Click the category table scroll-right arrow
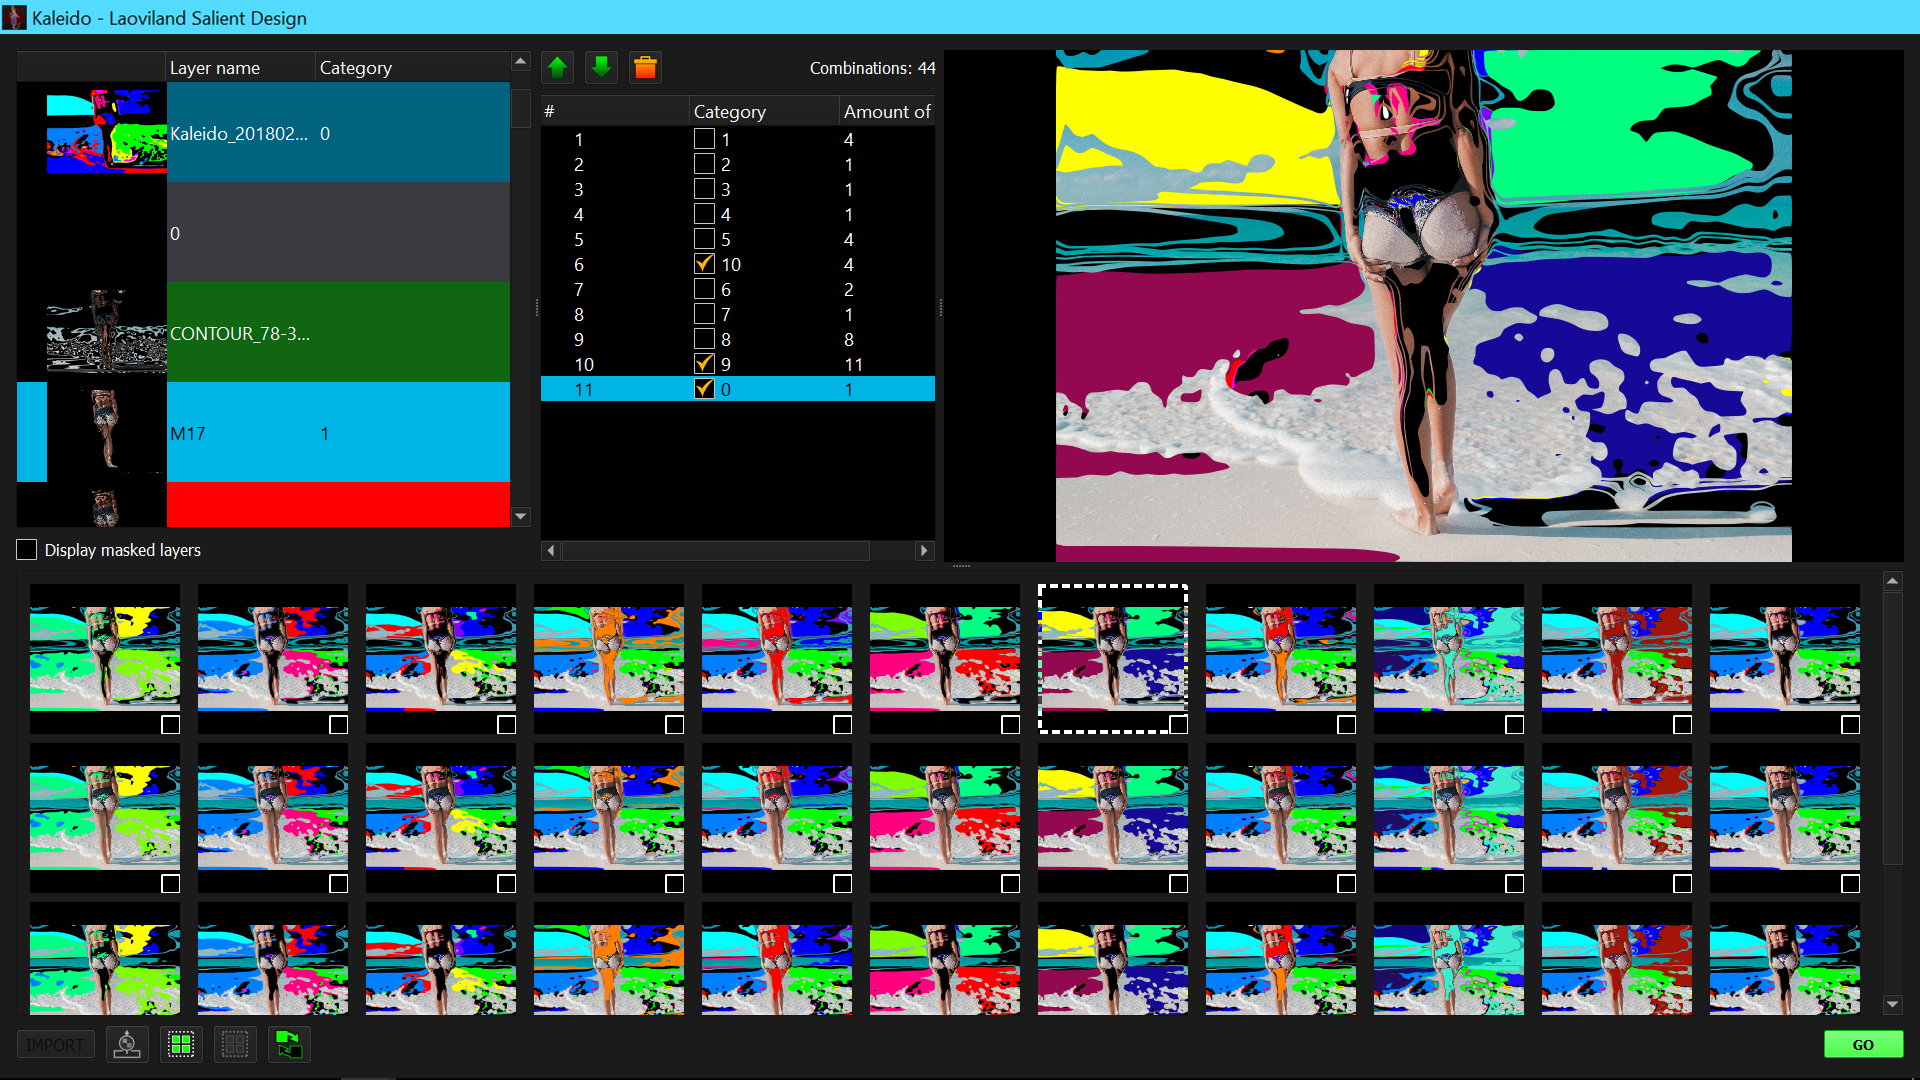 tap(924, 550)
